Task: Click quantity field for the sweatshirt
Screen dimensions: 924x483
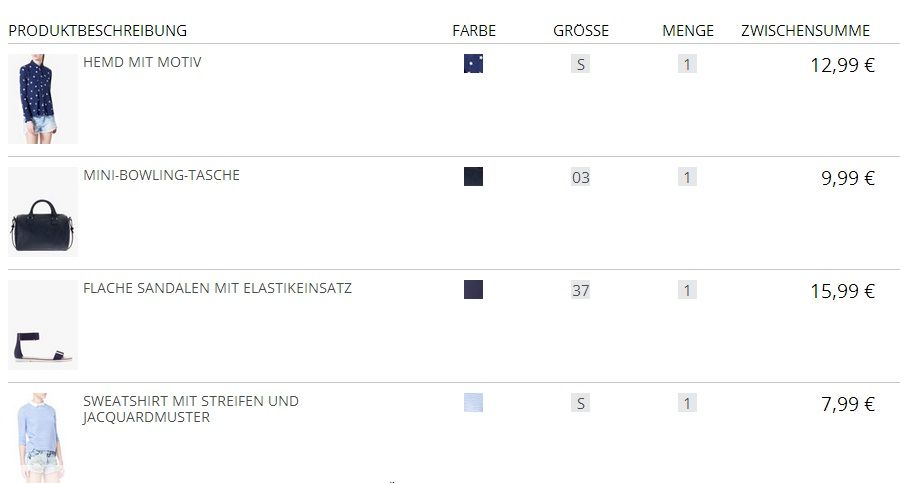Action: [x=687, y=404]
